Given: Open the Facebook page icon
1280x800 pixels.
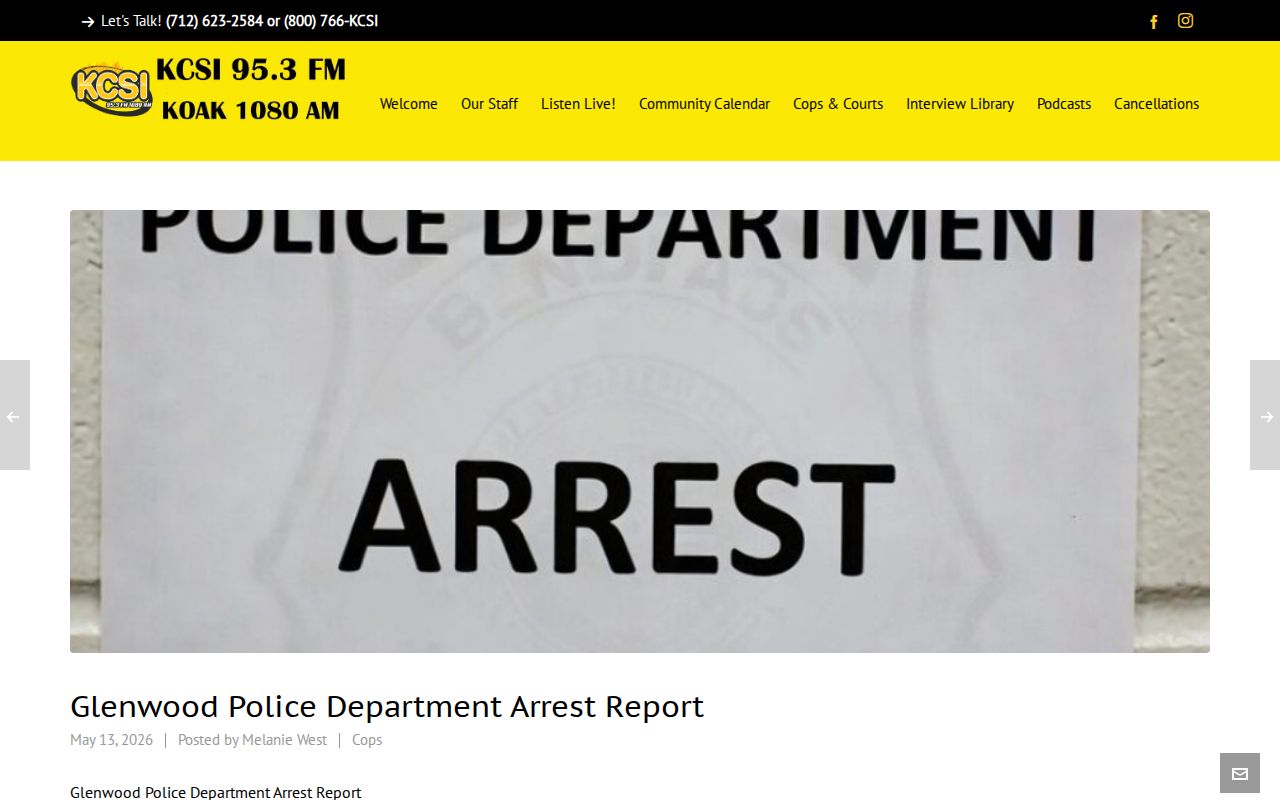Looking at the screenshot, I should click(1153, 21).
